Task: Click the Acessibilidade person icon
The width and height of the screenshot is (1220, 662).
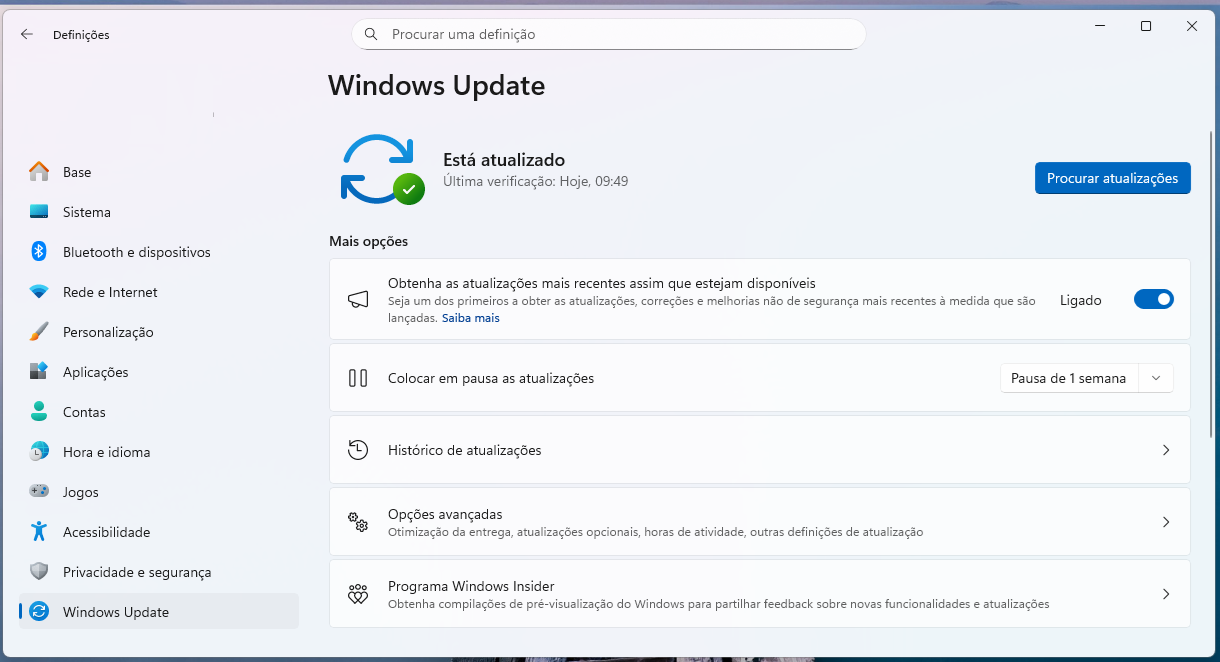Action: tap(39, 532)
